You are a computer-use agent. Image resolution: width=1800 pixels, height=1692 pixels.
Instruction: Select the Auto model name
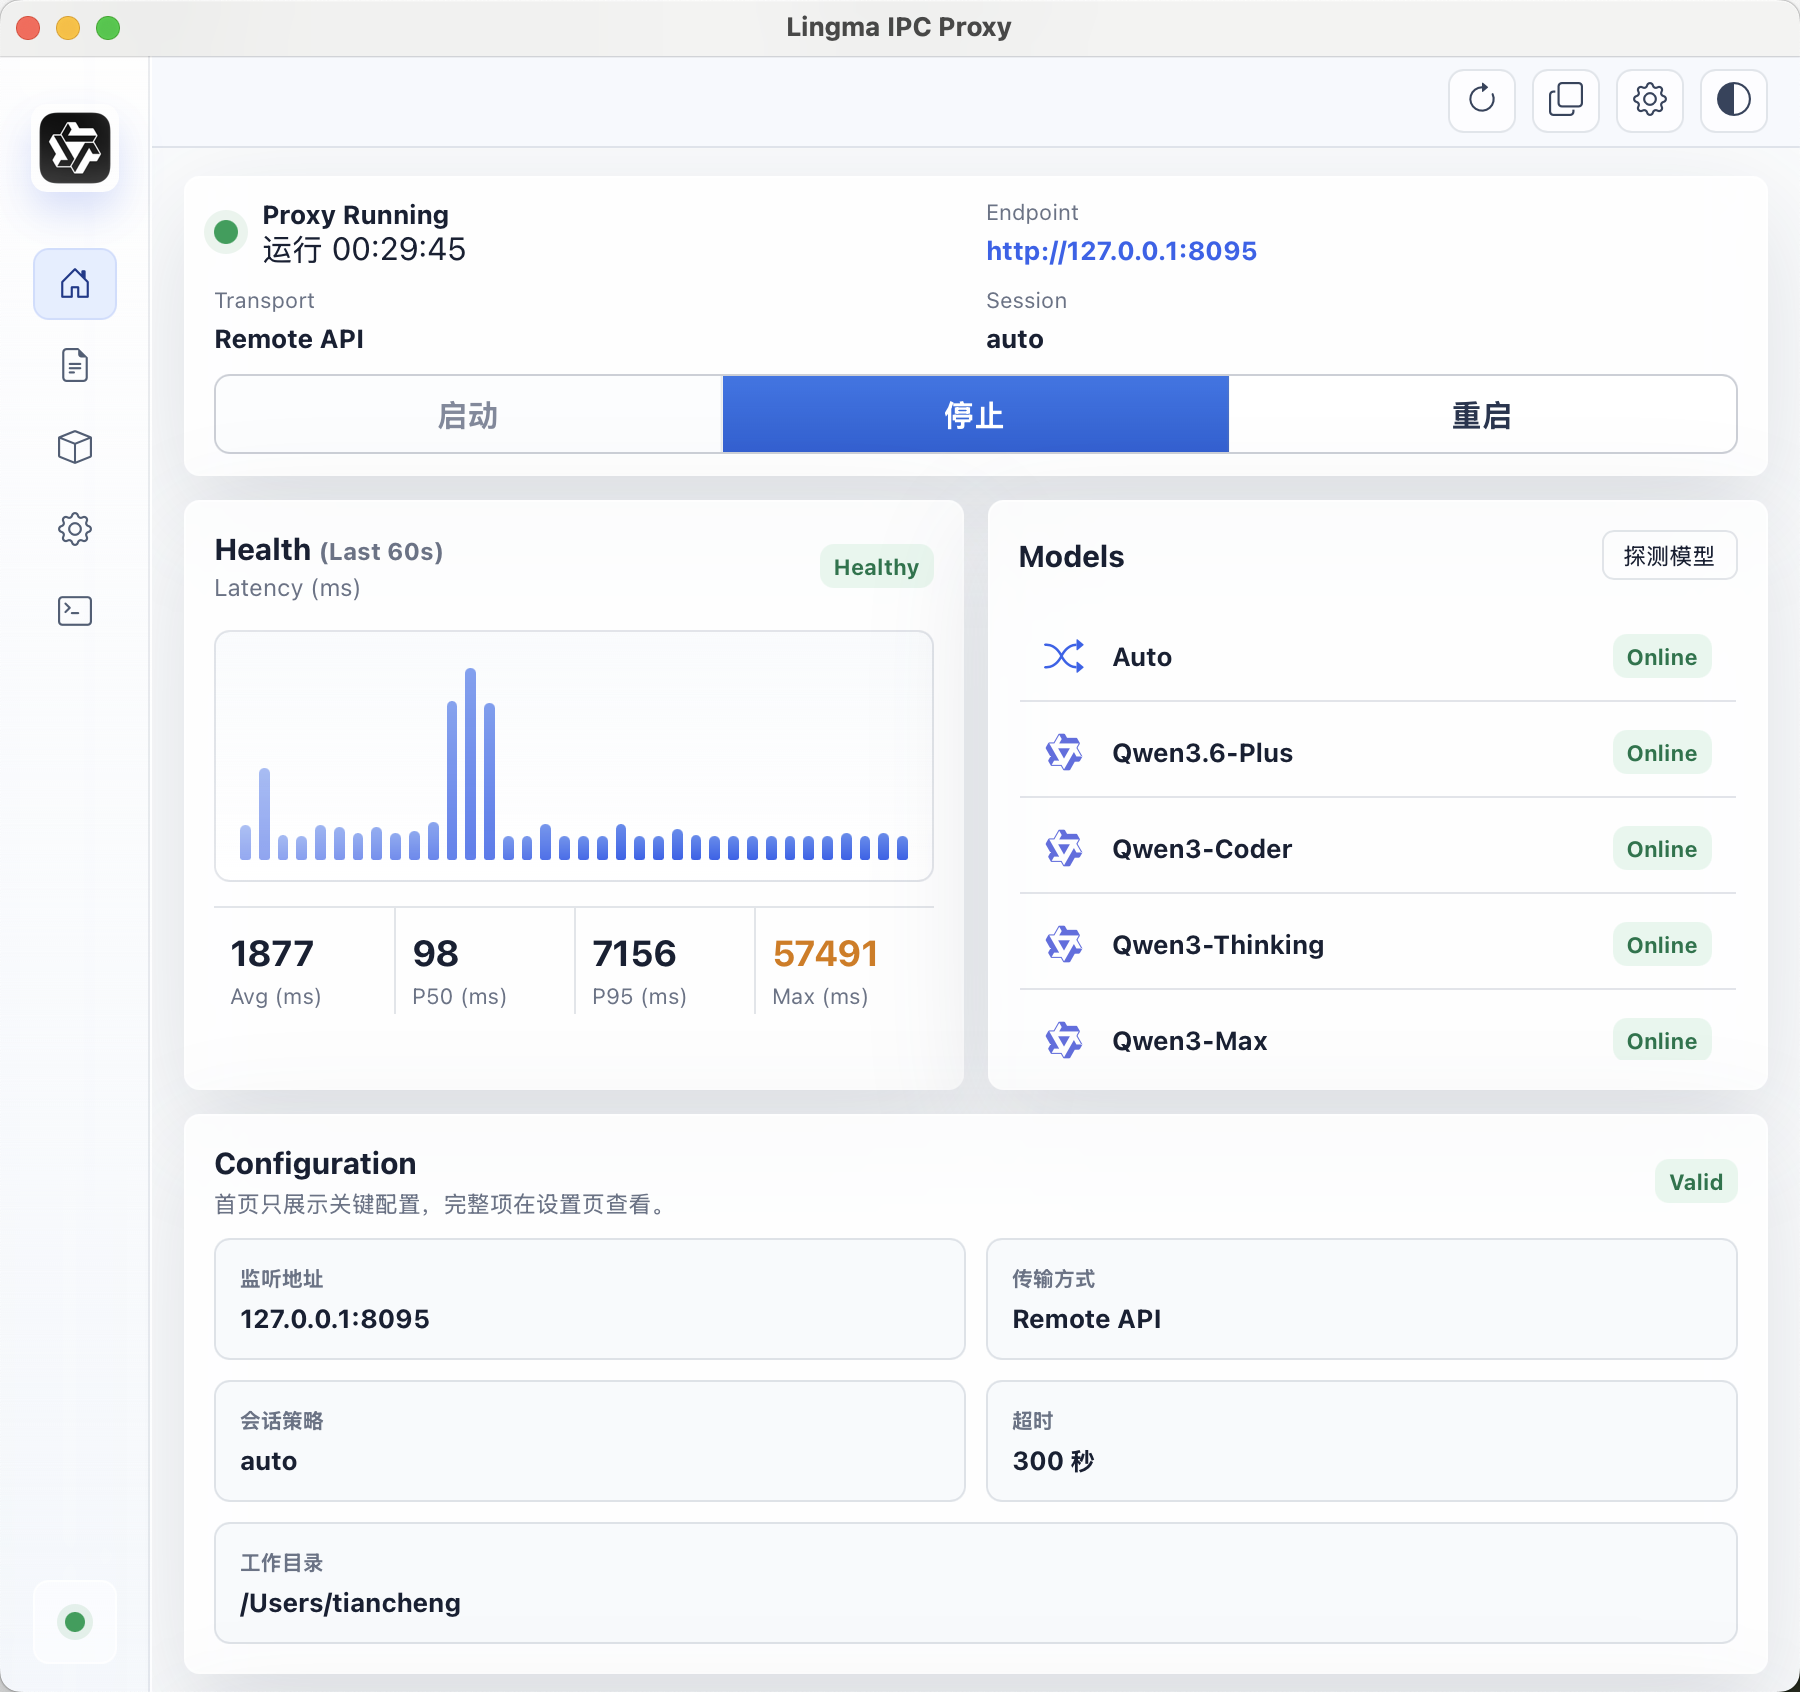point(1142,657)
